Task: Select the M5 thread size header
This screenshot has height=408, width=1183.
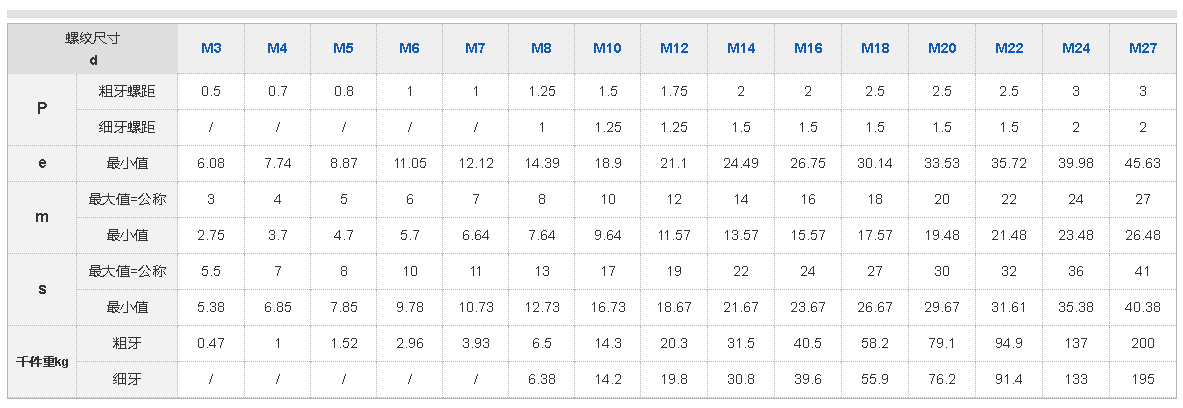Action: (x=343, y=48)
